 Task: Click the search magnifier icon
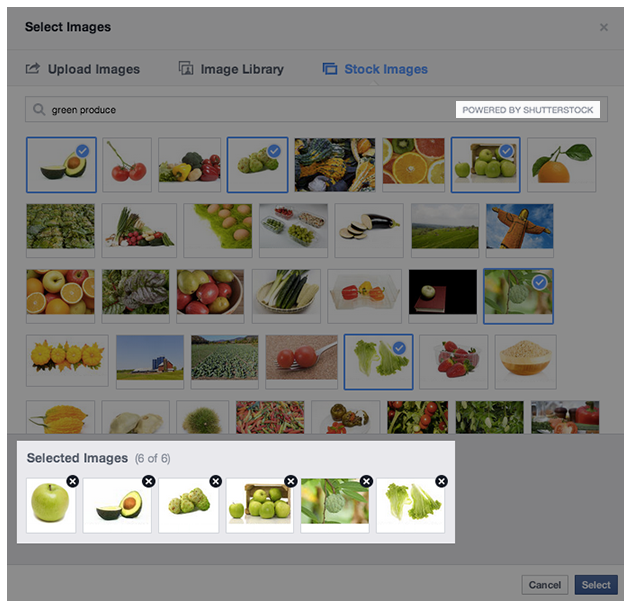(x=39, y=109)
